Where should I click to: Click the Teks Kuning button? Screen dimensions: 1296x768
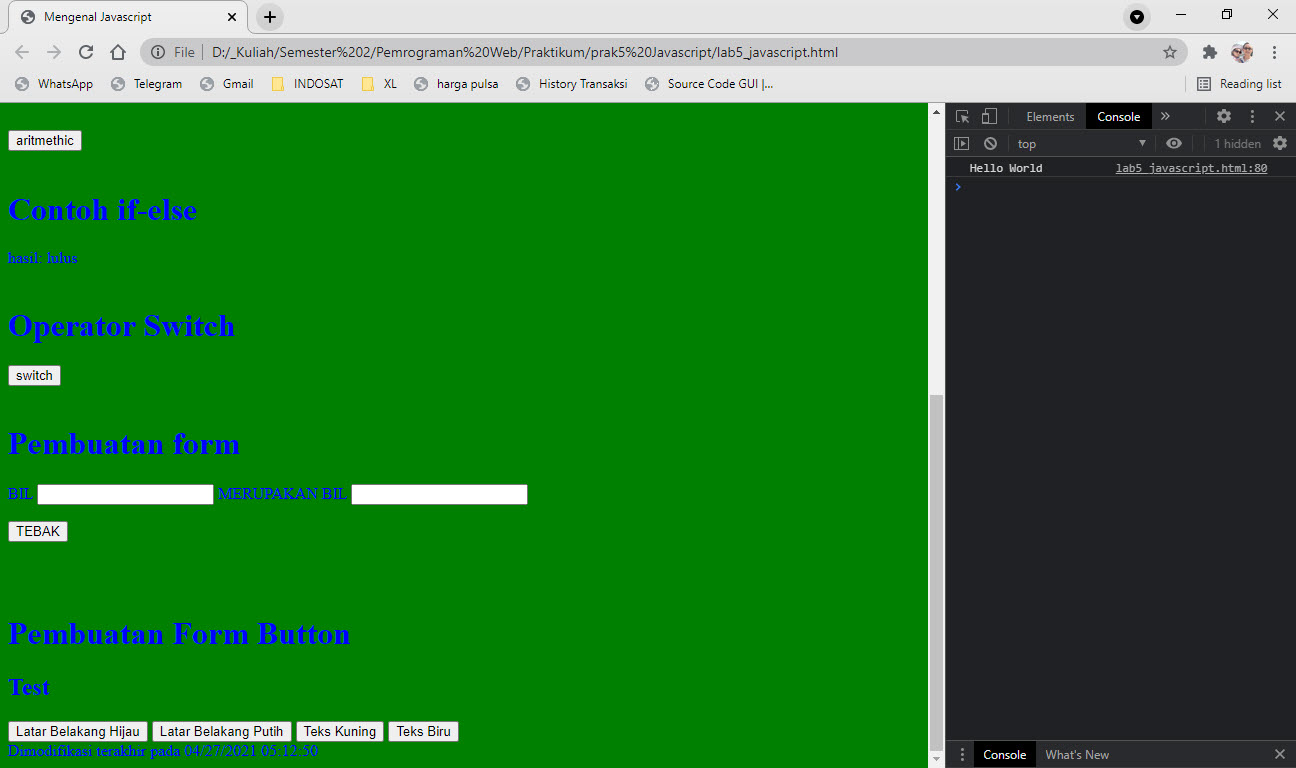(339, 731)
